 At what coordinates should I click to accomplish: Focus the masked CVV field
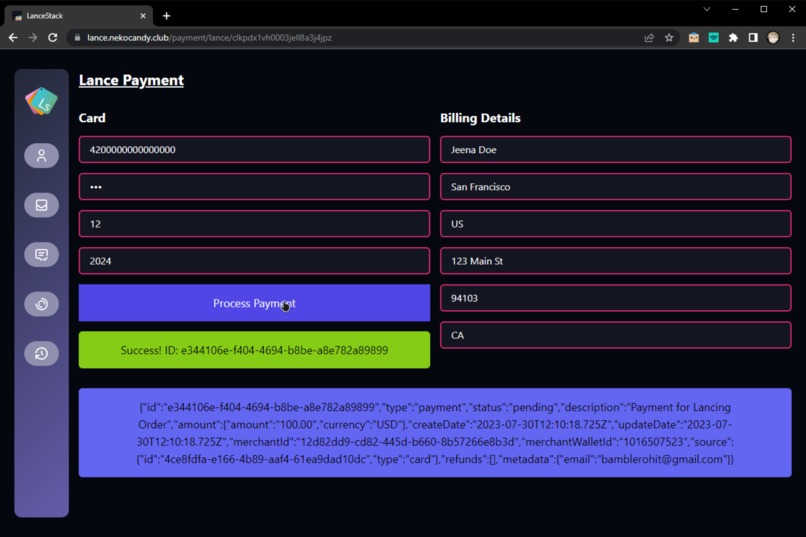[x=254, y=187]
